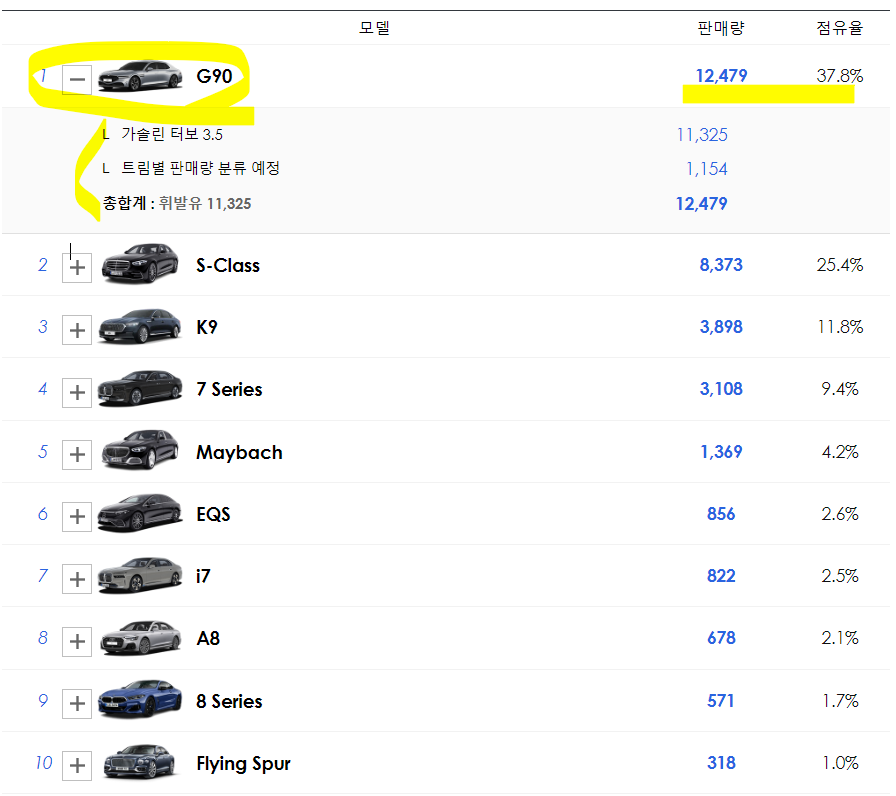Click the Maybach car thumbnail
The height and width of the screenshot is (796, 896).
pos(140,450)
